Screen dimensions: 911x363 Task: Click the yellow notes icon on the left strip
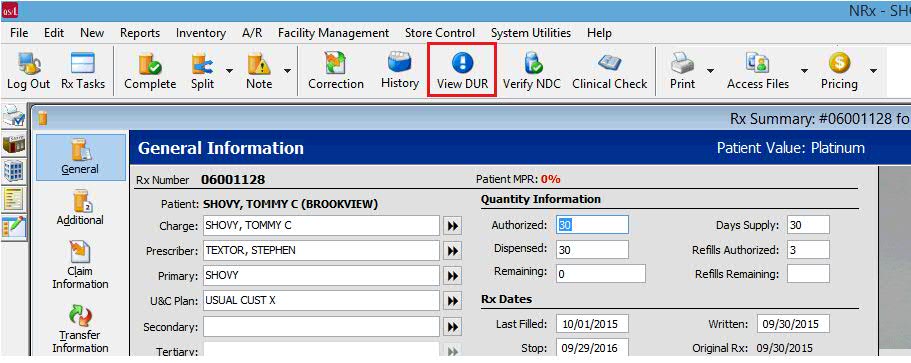(13, 199)
